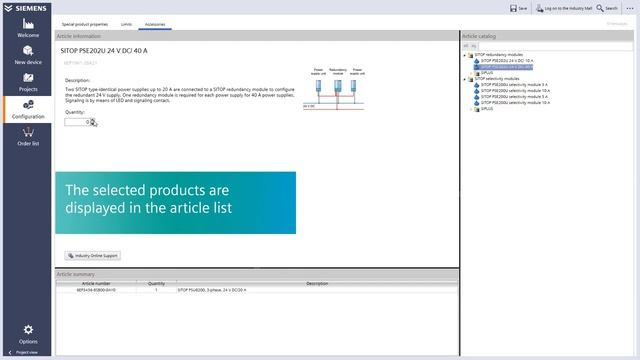Switch to Special product properties tab
Viewport: 640px width, 360px height.
point(85,24)
